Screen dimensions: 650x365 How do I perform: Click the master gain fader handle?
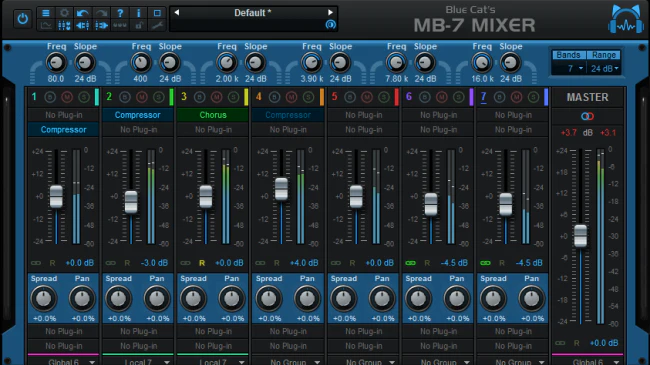point(580,236)
